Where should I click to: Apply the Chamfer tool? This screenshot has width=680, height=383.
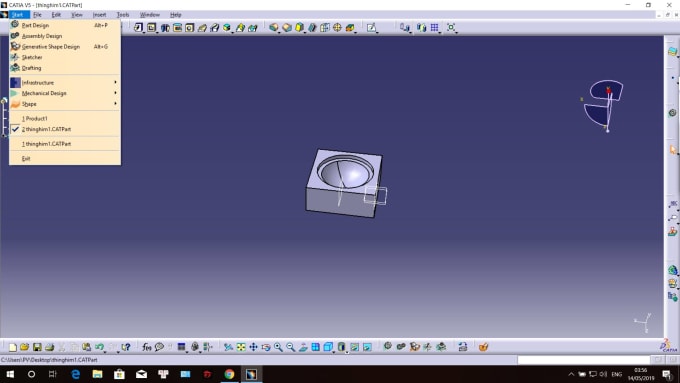coord(287,27)
